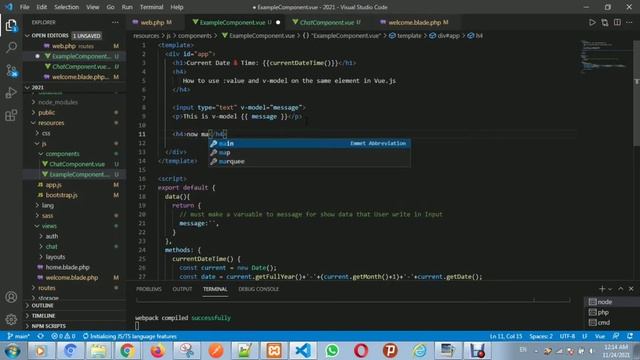Open Firefox from the taskbar
This screenshot has width=640, height=360.
tap(157, 351)
